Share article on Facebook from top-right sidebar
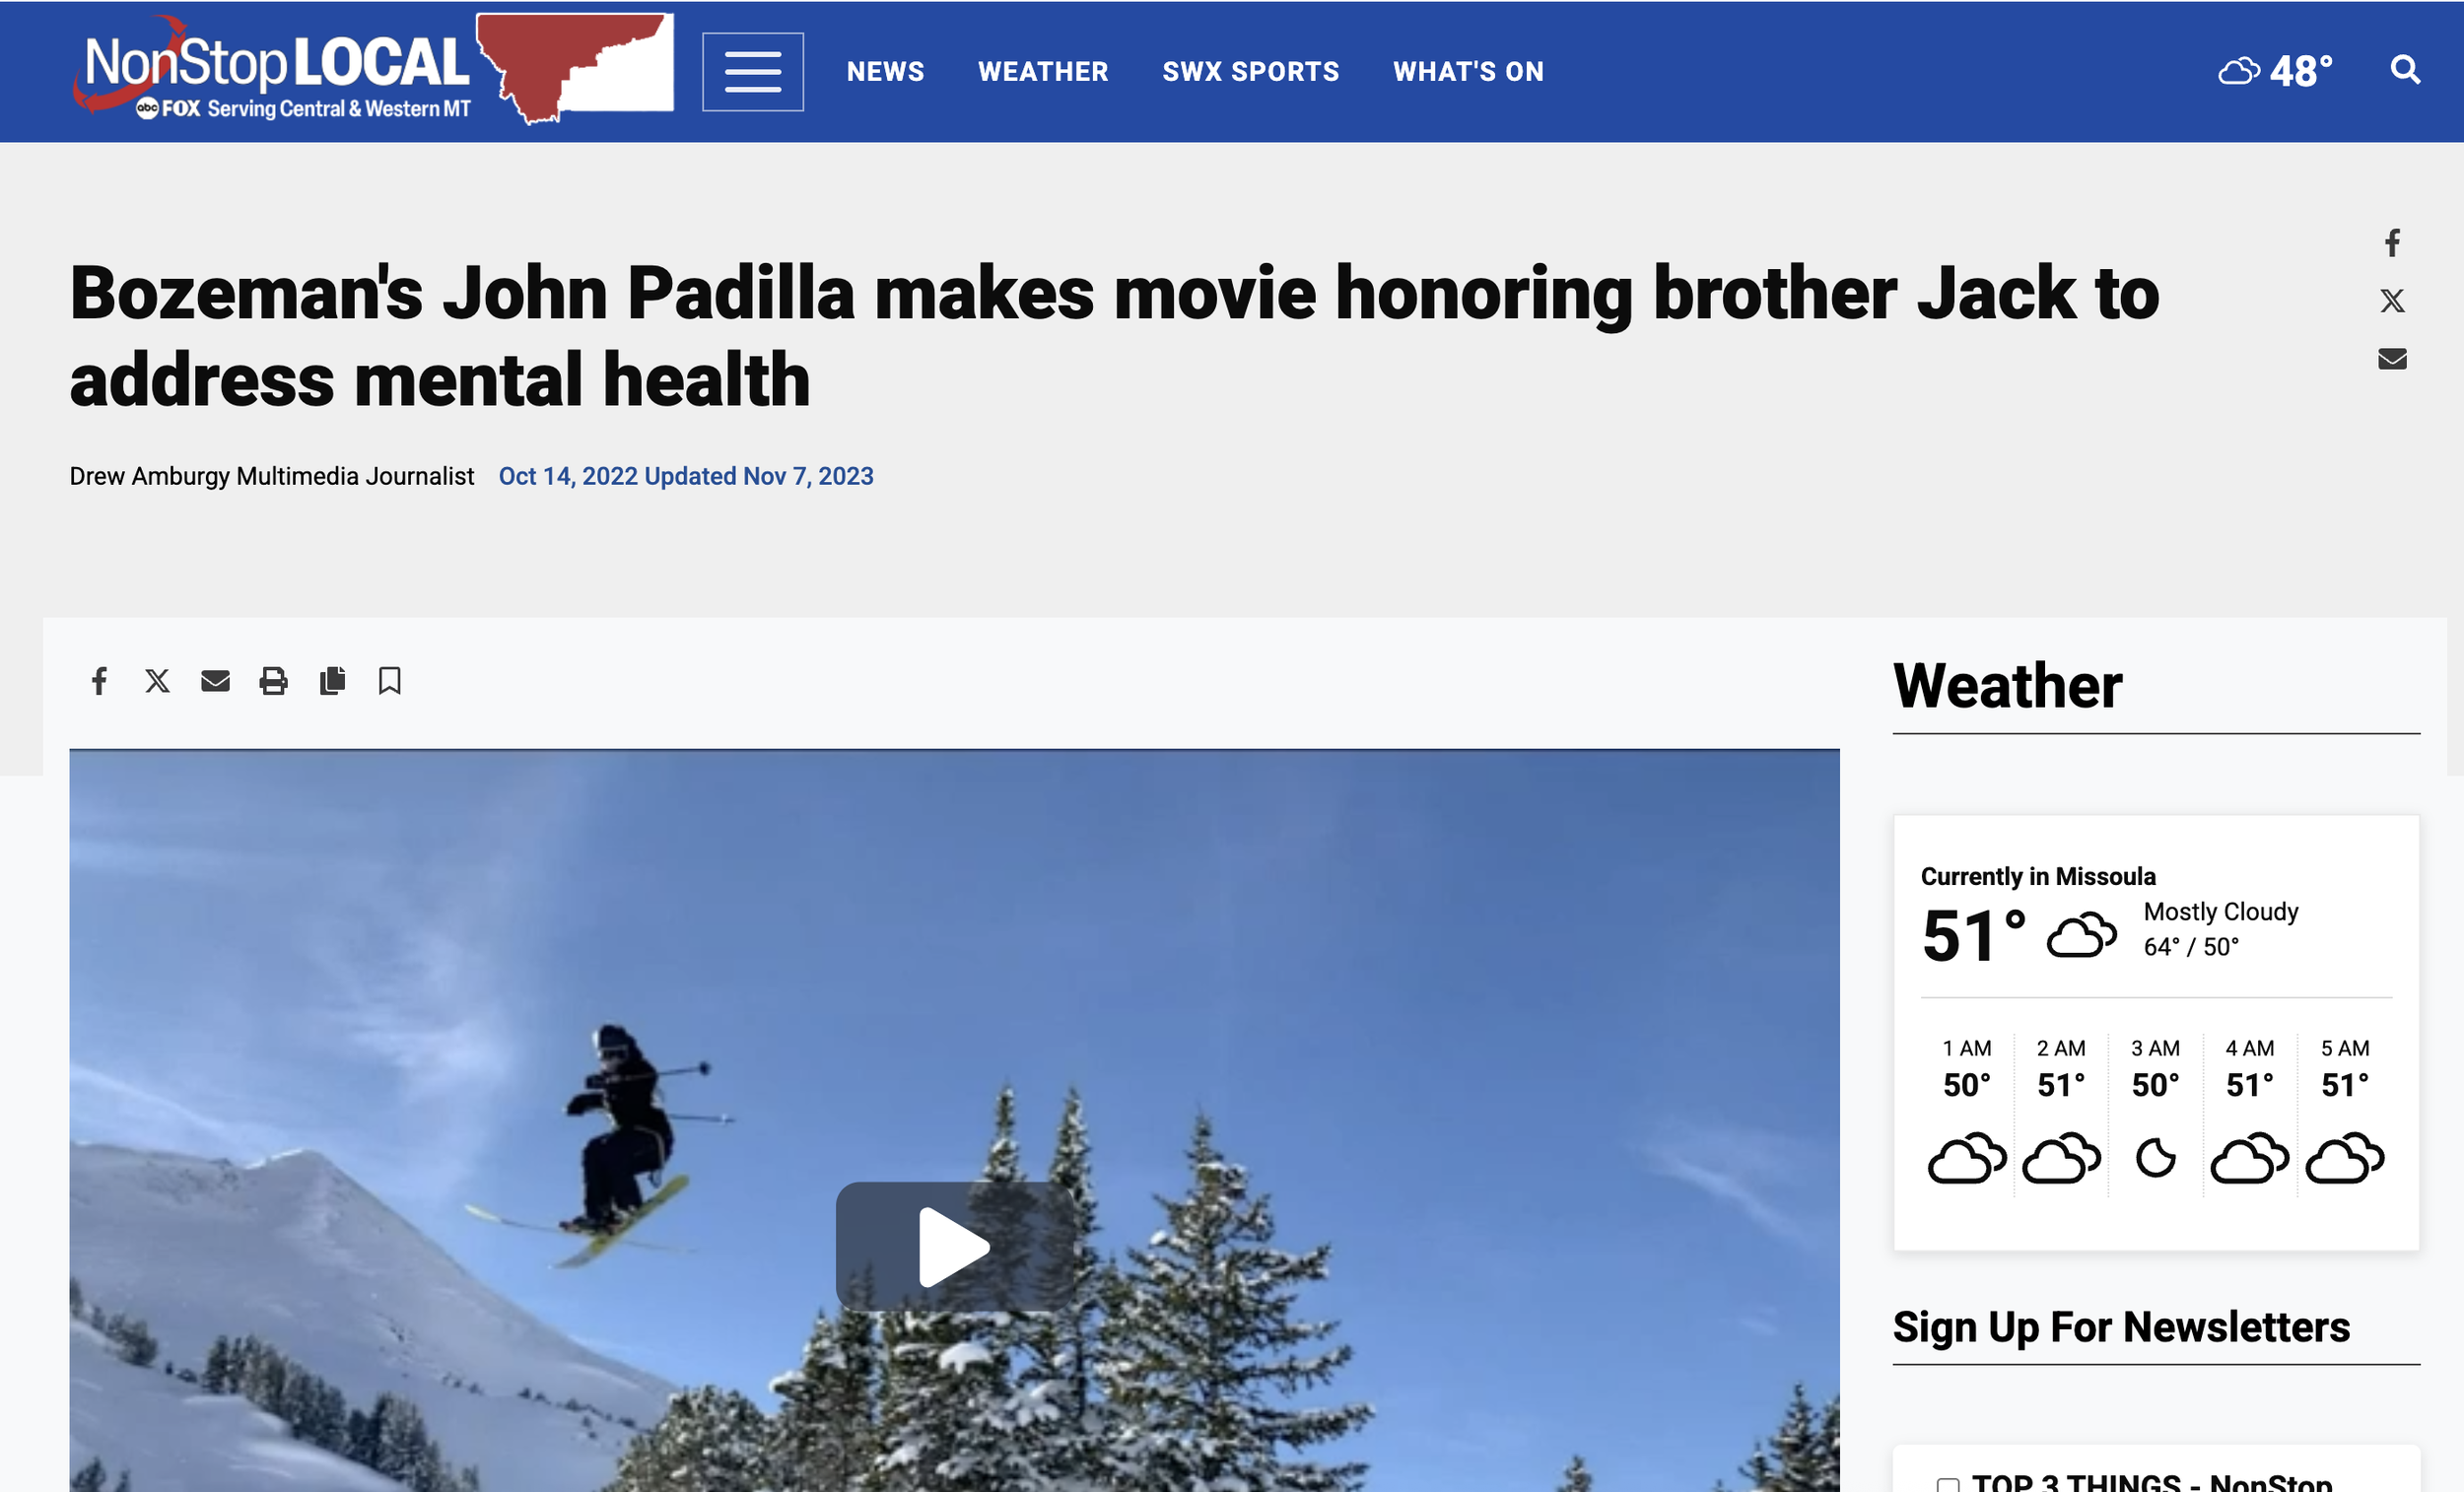This screenshot has height=1492, width=2464. pyautogui.click(x=2391, y=243)
